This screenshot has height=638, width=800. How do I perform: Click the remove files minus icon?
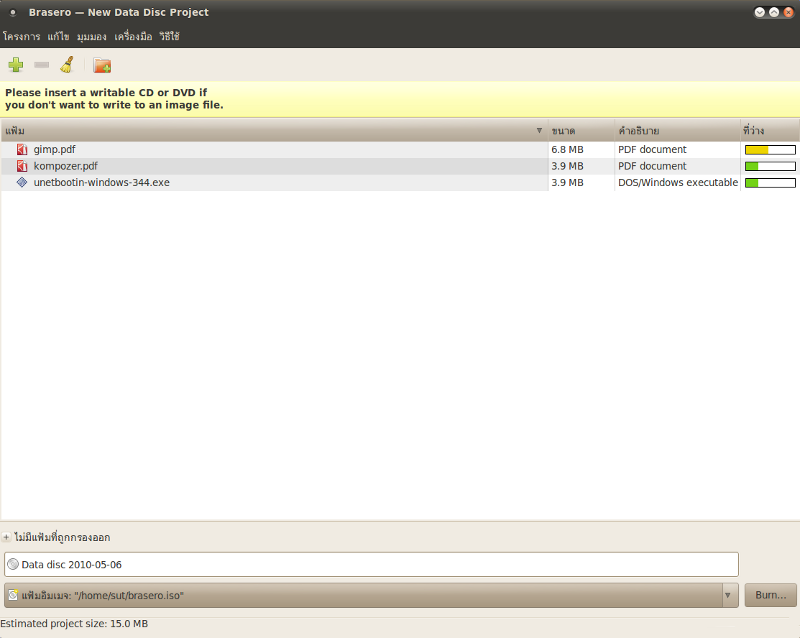(x=41, y=65)
